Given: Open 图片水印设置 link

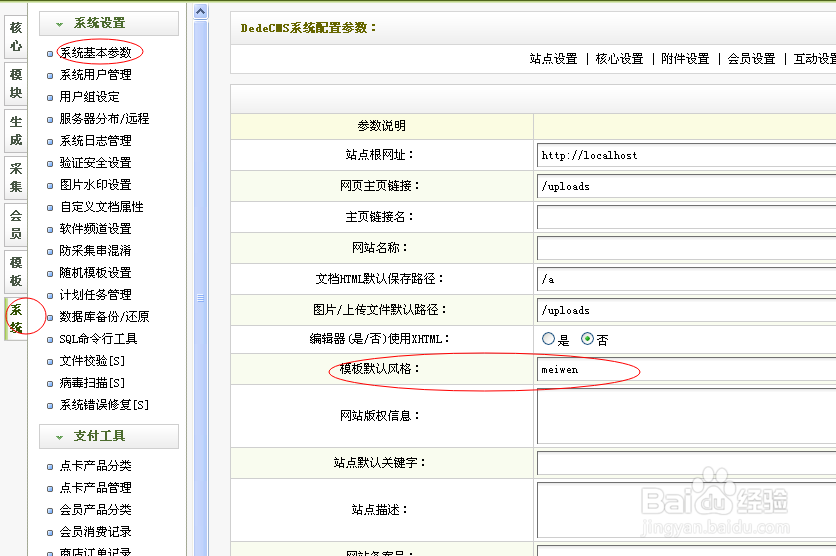Looking at the screenshot, I should (x=95, y=184).
